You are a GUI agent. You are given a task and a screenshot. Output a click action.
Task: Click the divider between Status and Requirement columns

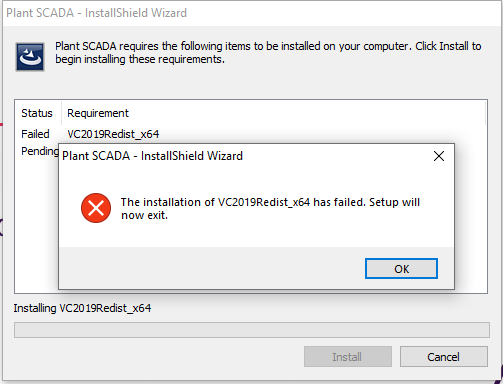(x=61, y=113)
